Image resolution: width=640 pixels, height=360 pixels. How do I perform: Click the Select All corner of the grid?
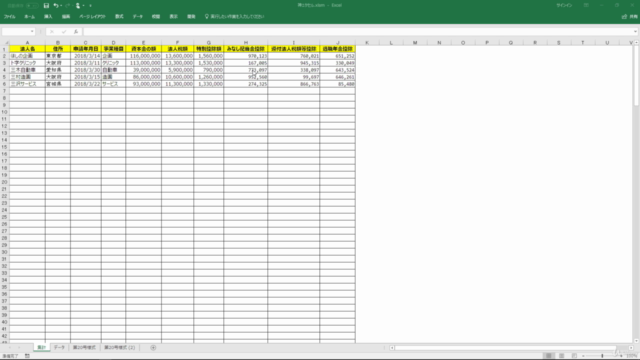[5, 42]
